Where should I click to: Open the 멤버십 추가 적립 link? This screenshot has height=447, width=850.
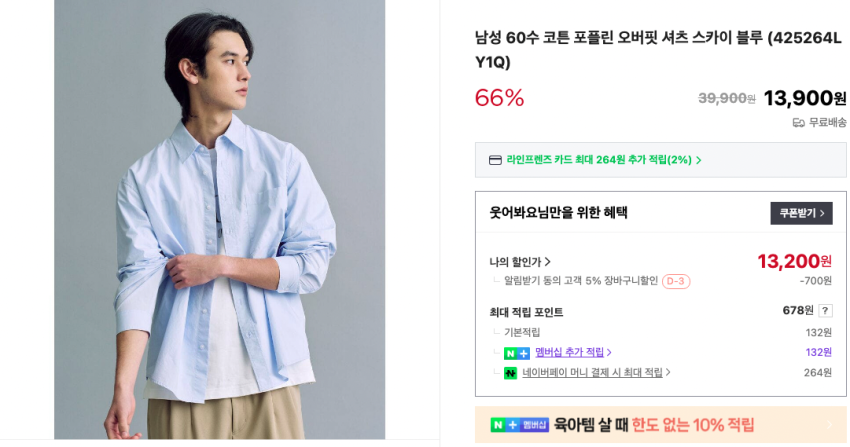point(569,353)
